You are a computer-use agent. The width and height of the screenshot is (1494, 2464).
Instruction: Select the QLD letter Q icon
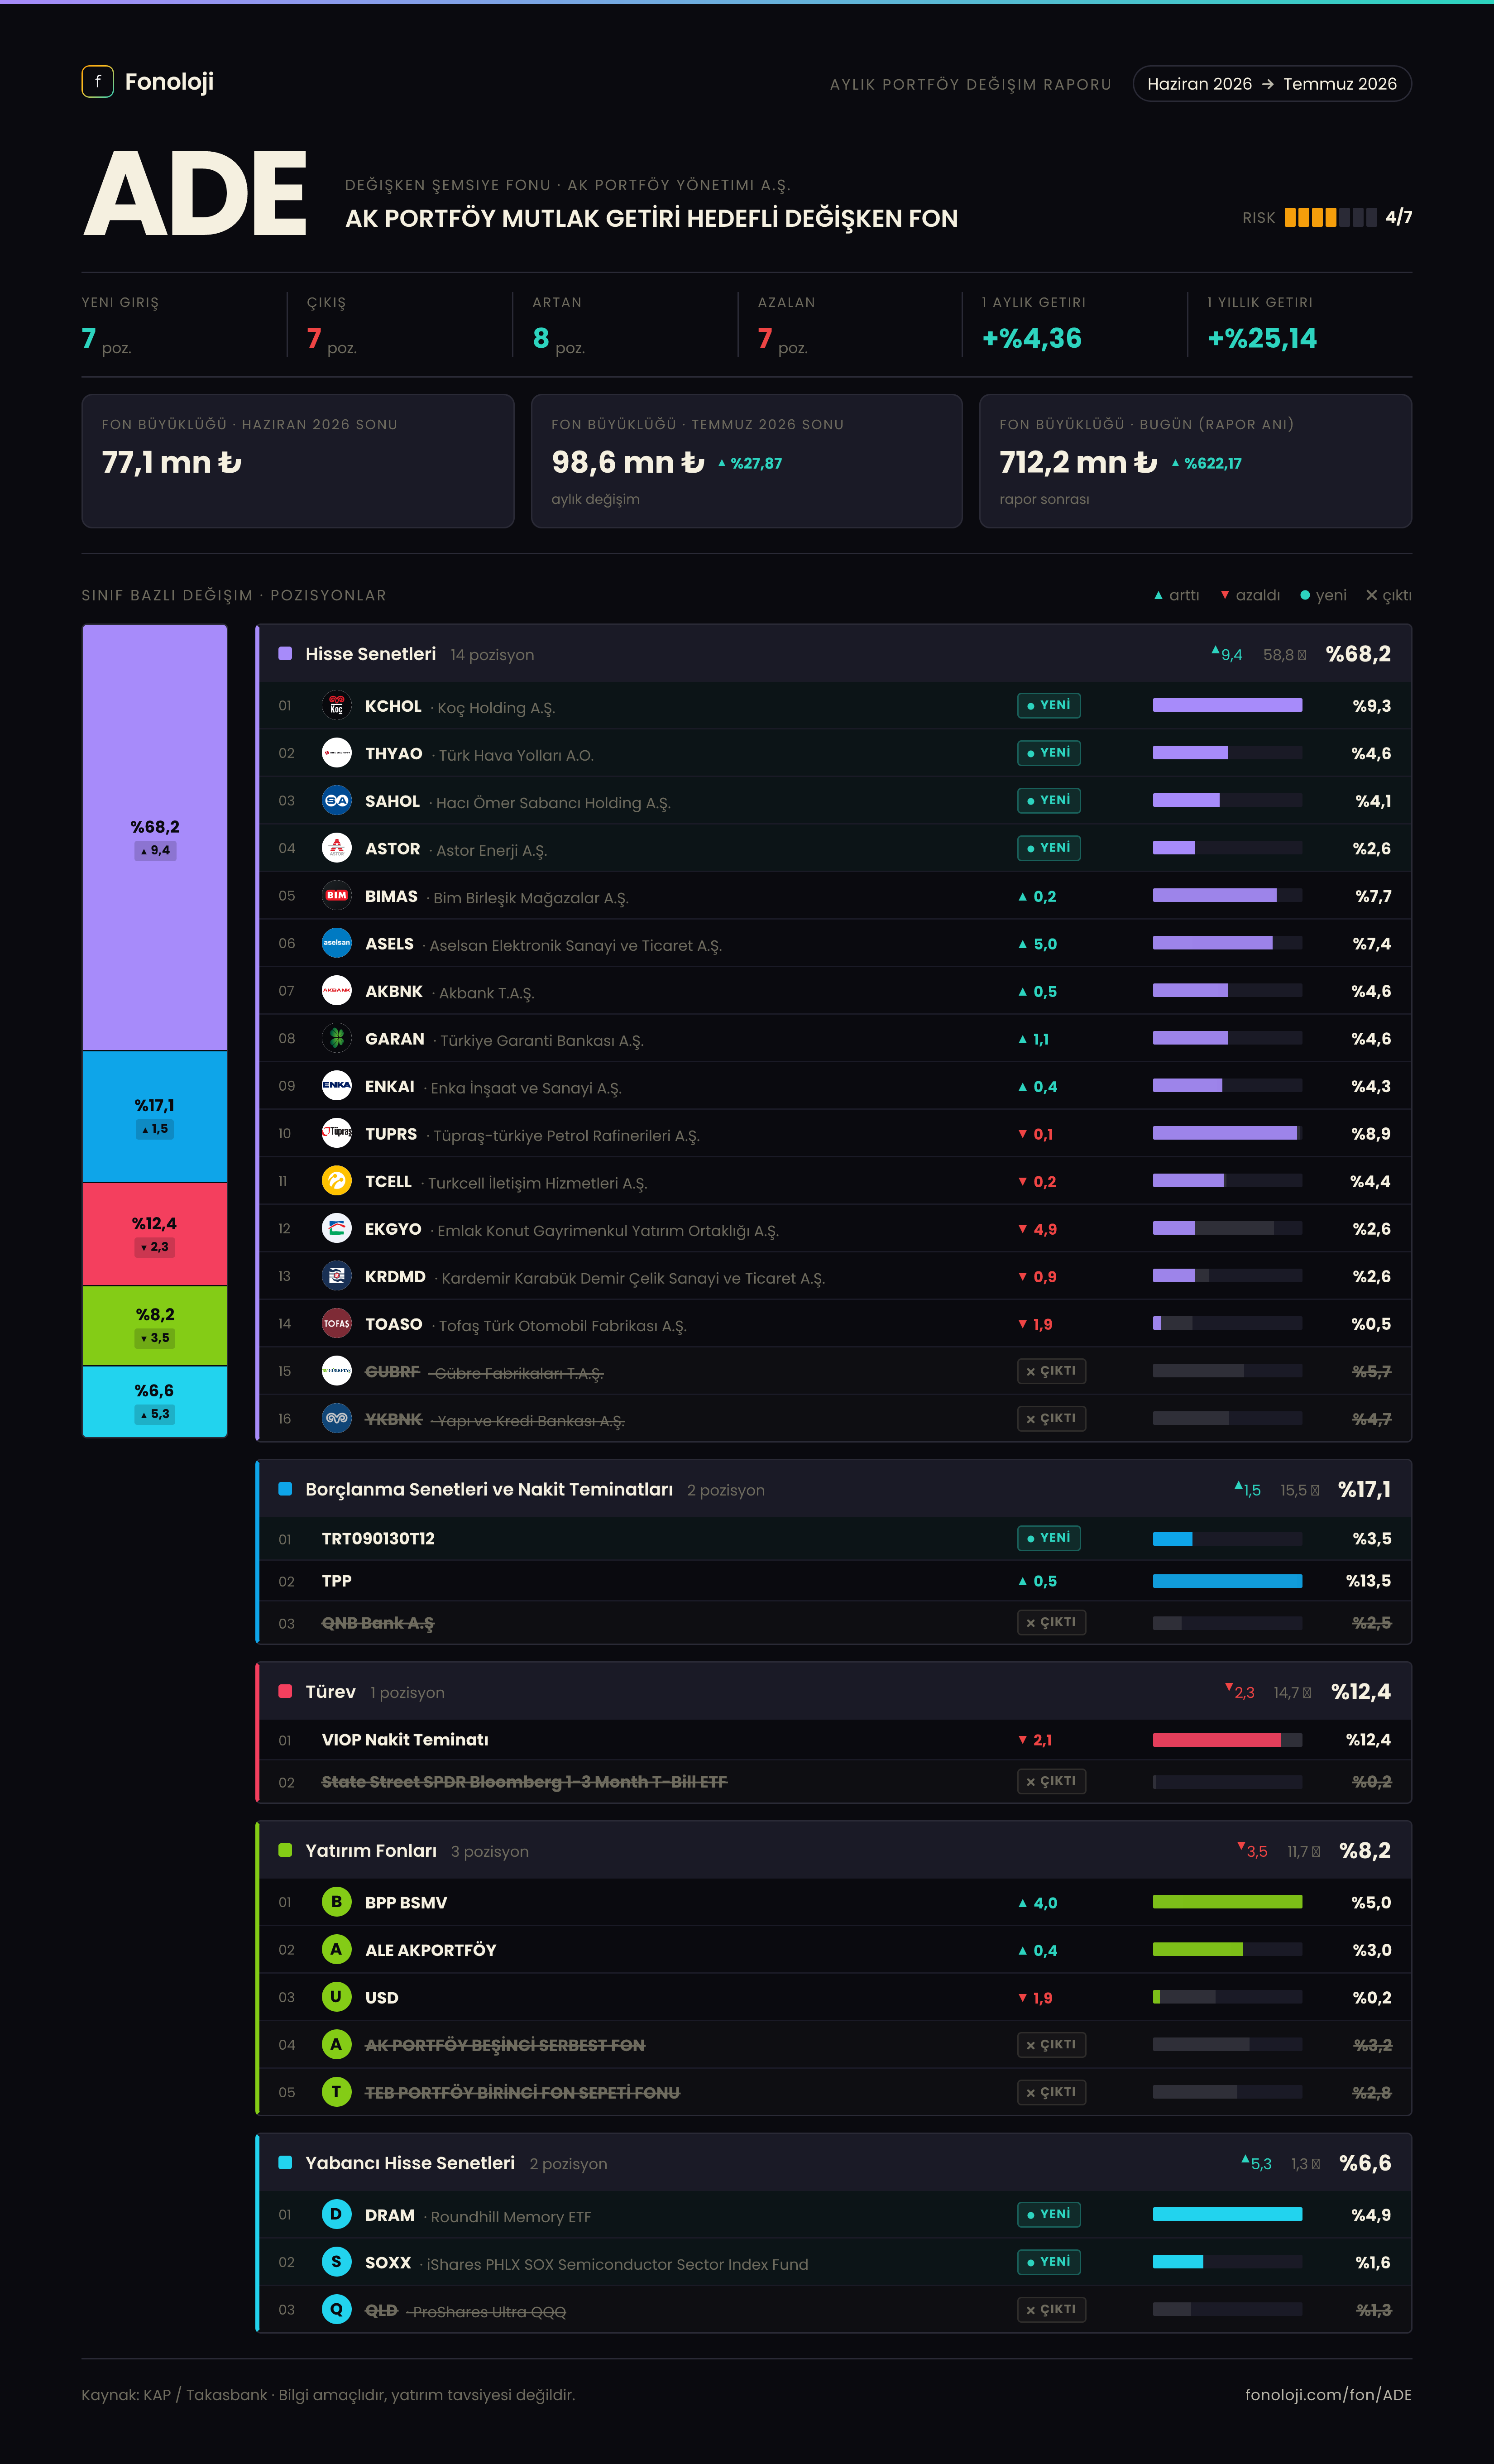tap(337, 2309)
